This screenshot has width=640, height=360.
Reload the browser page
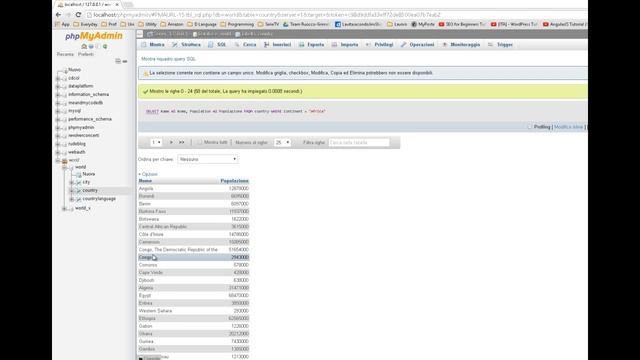(78, 15)
